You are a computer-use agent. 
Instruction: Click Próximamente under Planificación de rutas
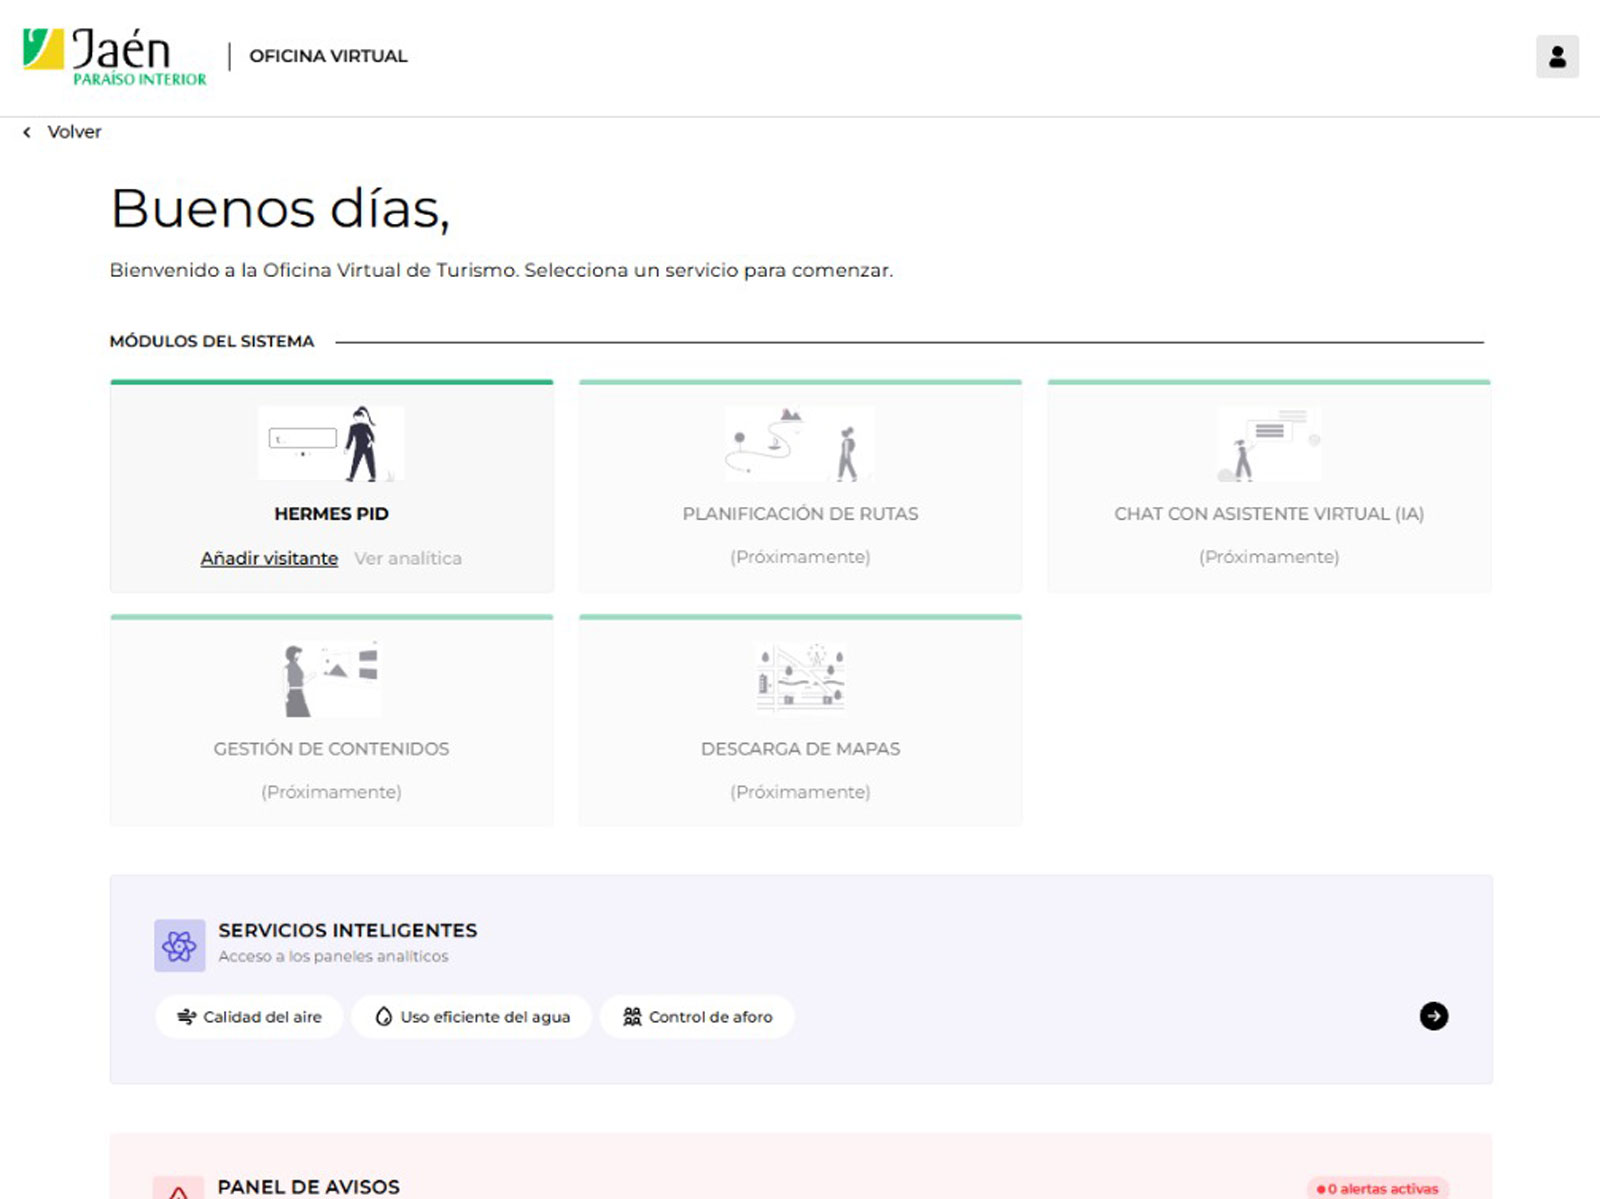click(x=800, y=557)
